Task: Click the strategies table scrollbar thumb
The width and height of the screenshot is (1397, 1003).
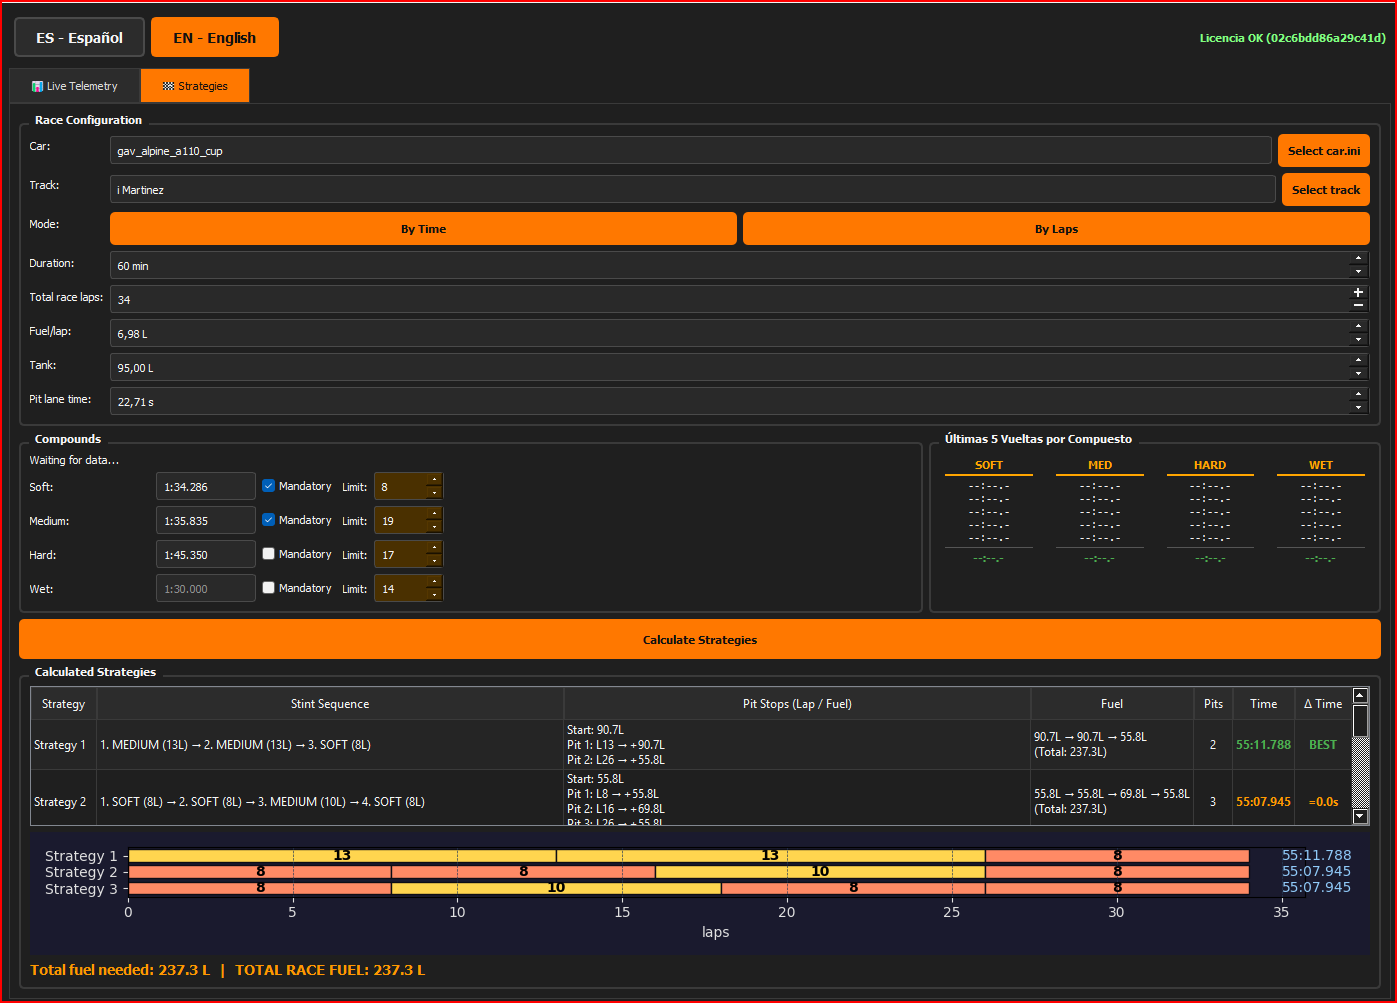Action: click(x=1360, y=721)
